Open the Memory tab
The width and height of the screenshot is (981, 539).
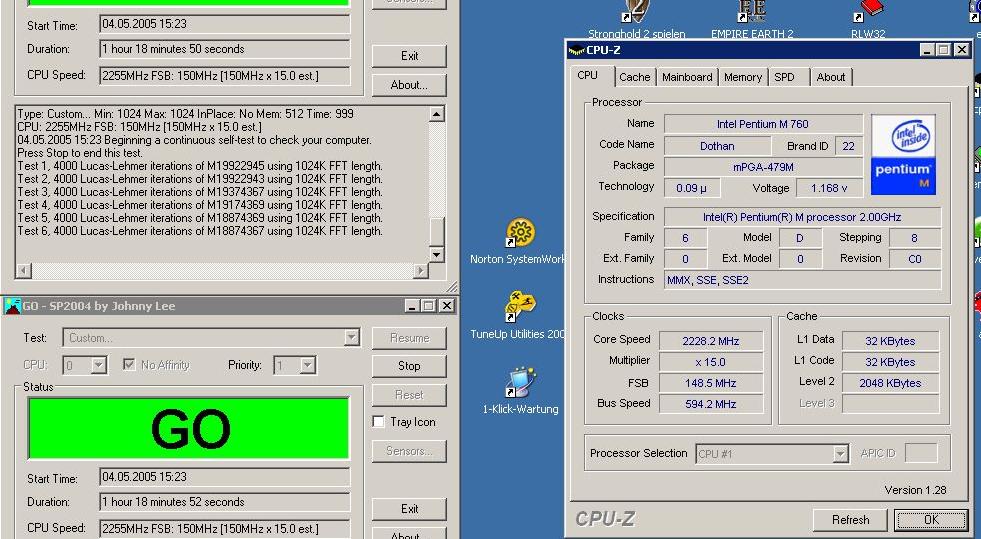tap(743, 77)
